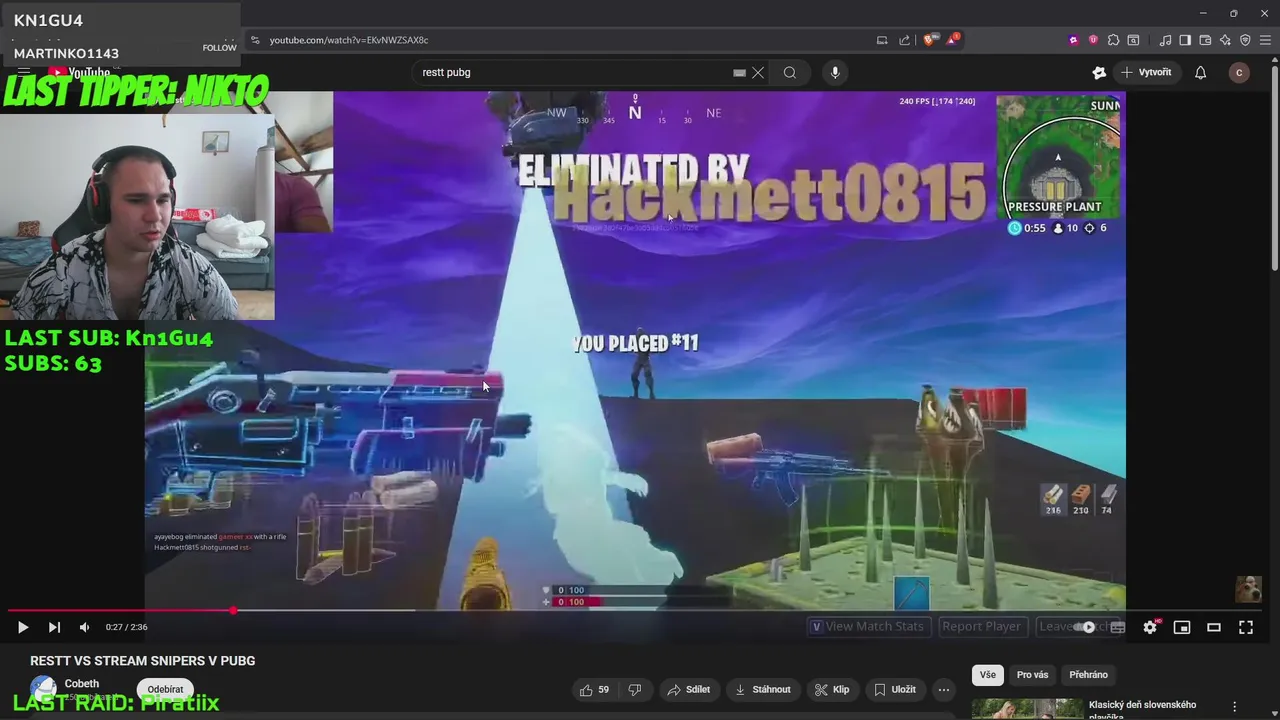This screenshot has width=1280, height=720.
Task: Click install/cast icon in address bar
Action: pyautogui.click(x=882, y=40)
